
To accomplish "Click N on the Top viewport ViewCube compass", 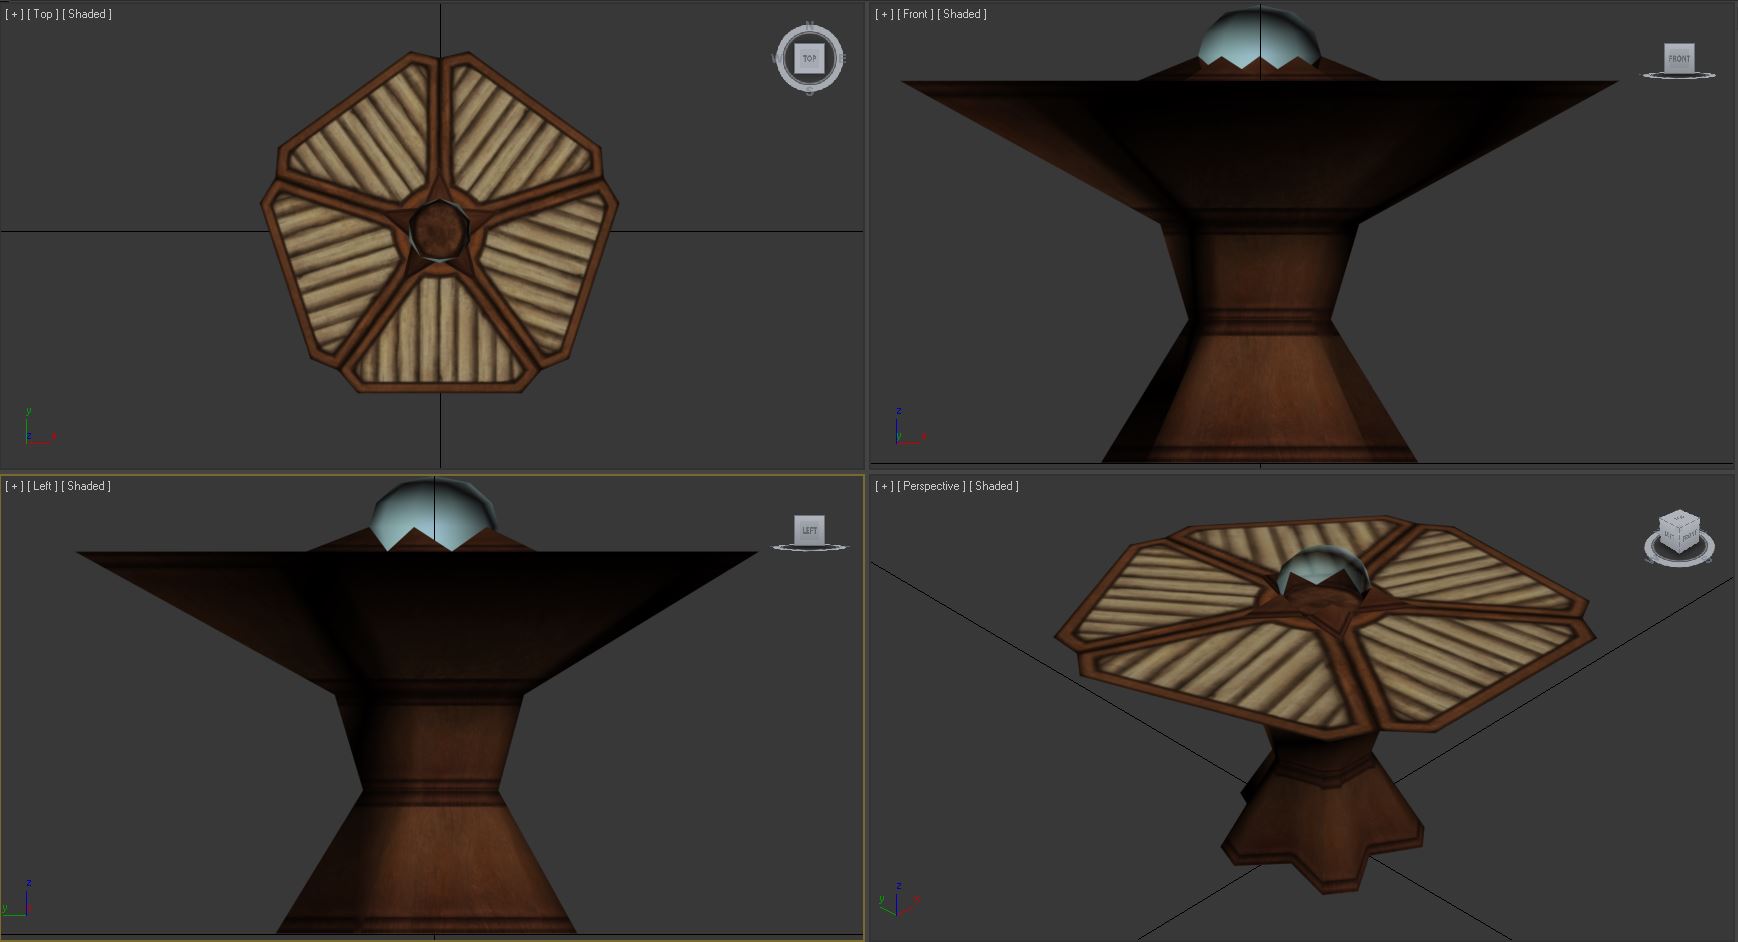I will tap(809, 25).
